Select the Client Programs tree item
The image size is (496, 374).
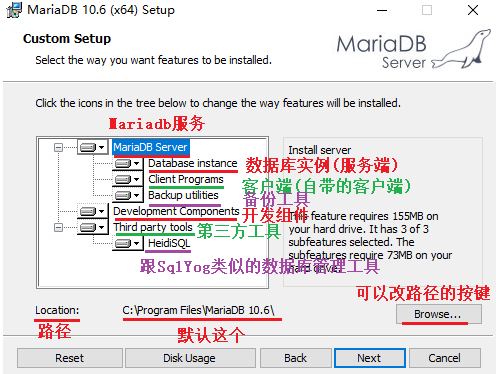[x=186, y=179]
